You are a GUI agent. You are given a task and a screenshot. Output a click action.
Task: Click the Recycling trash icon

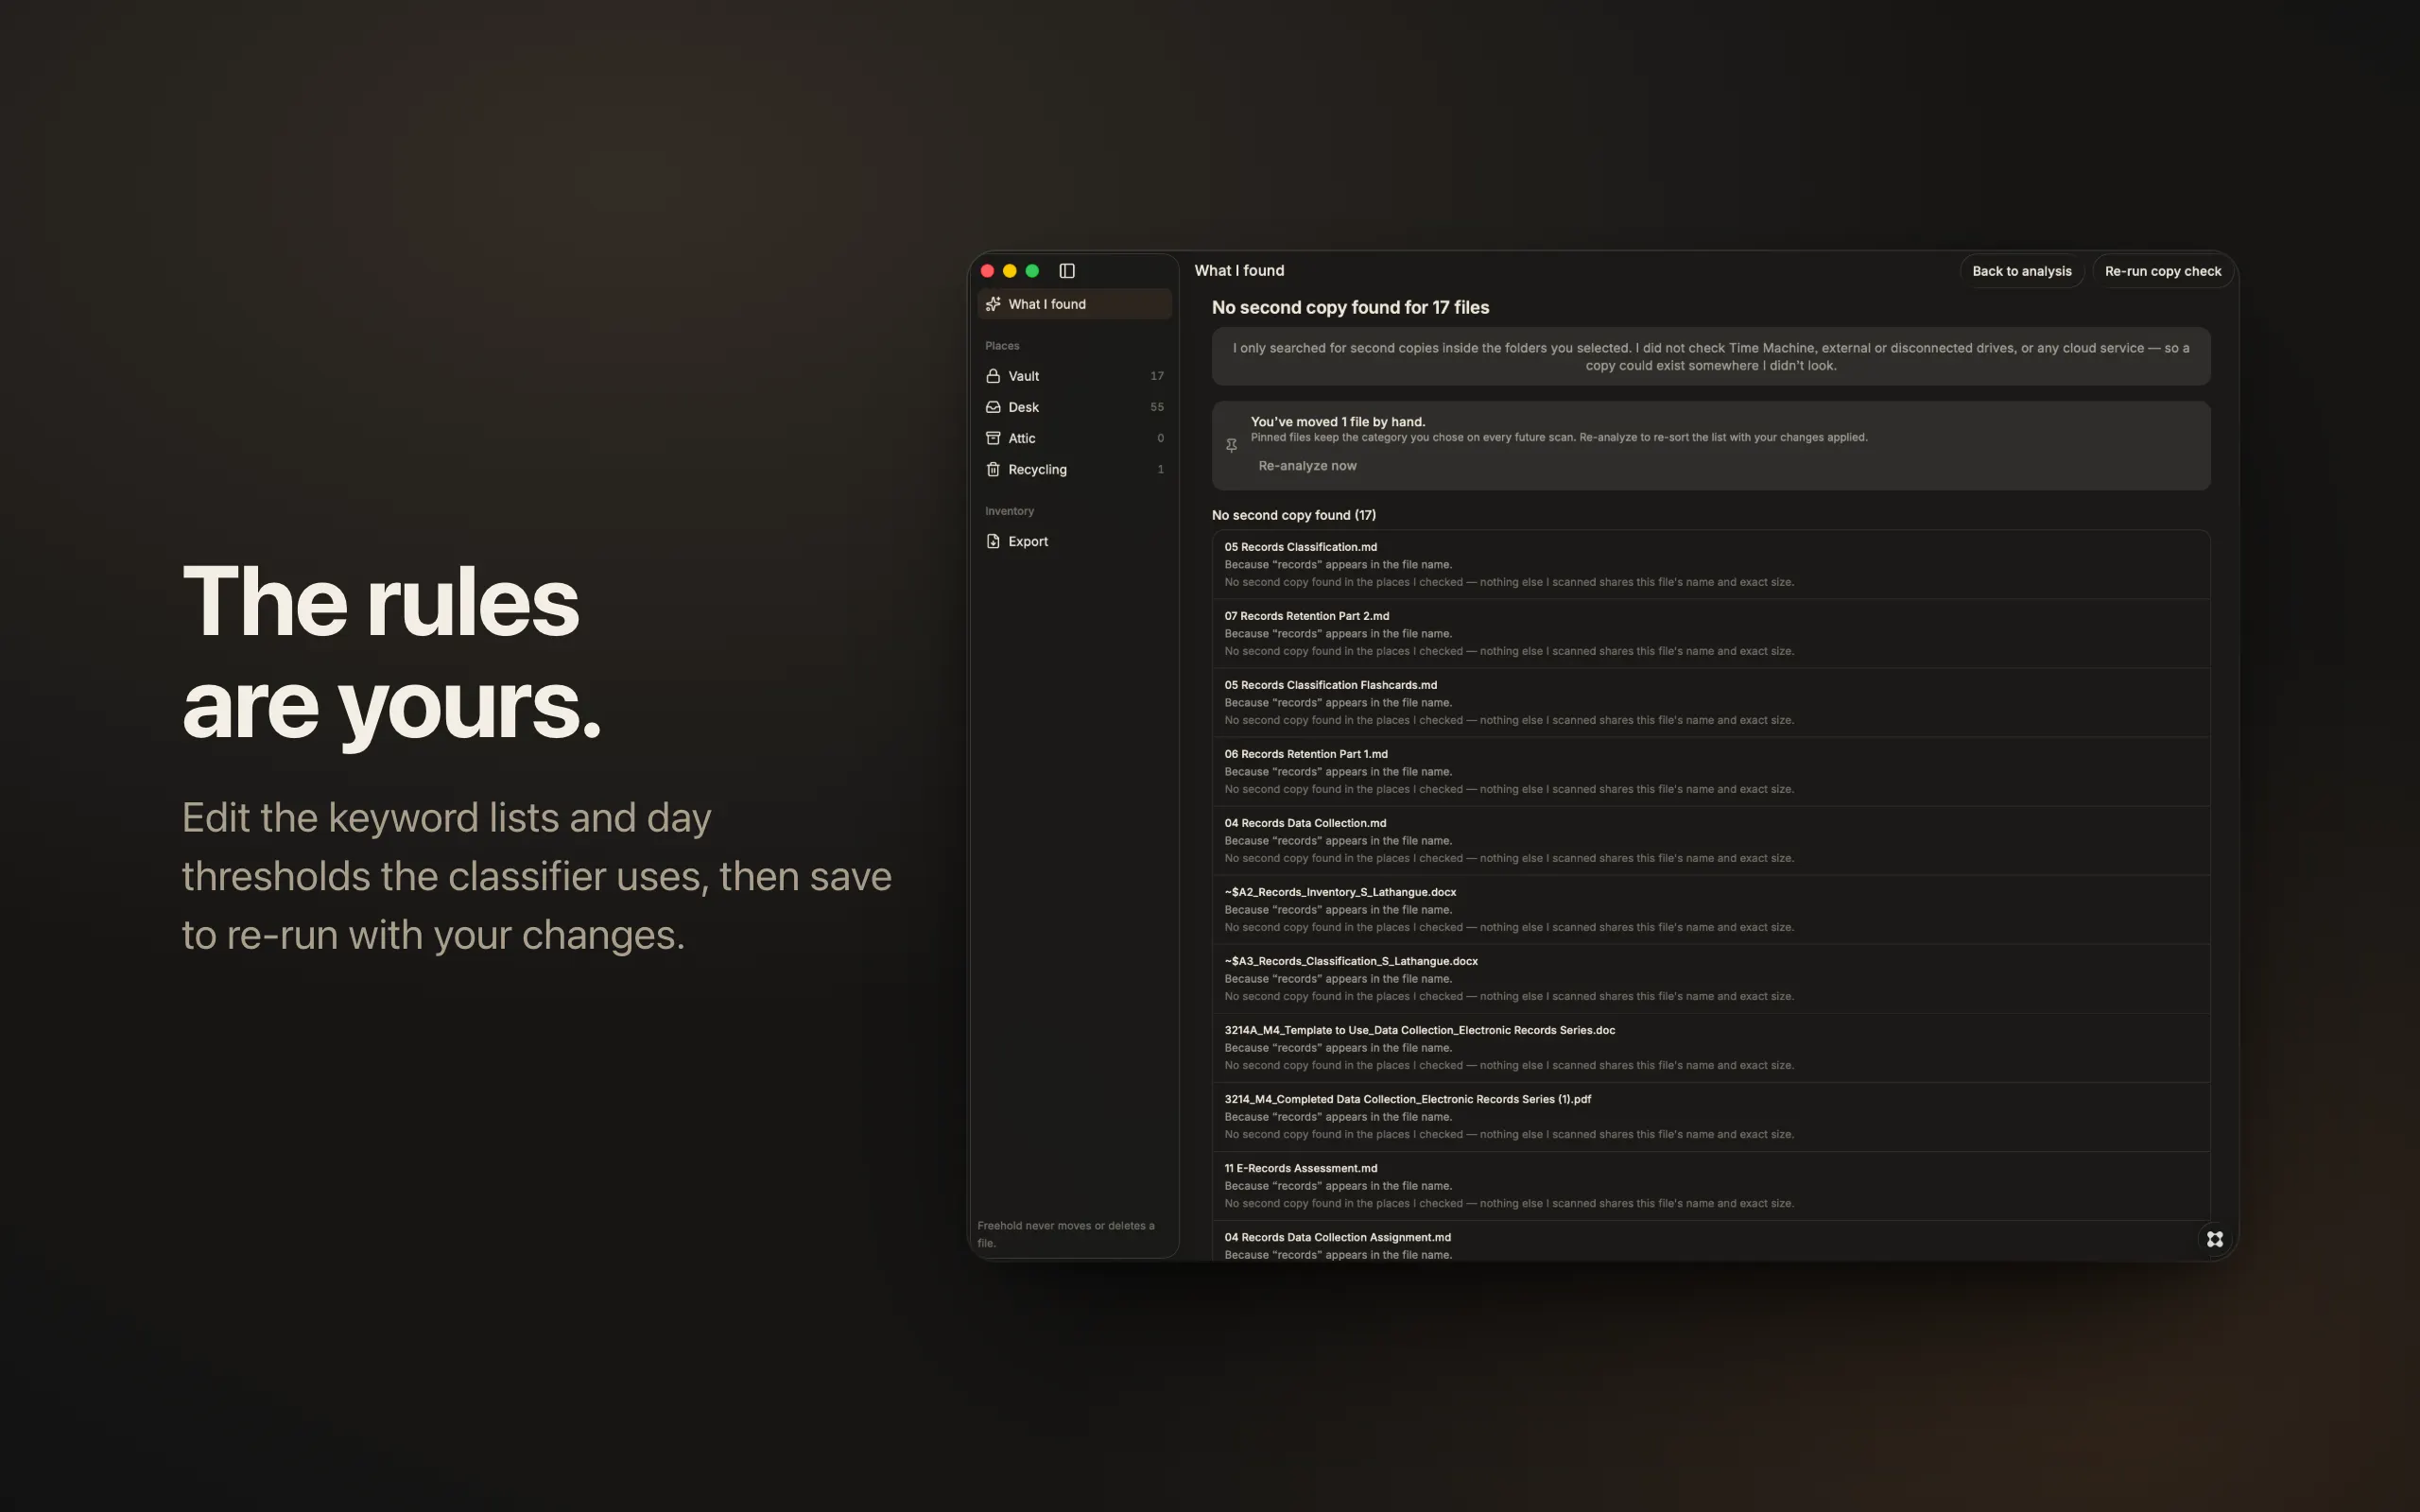993,469
